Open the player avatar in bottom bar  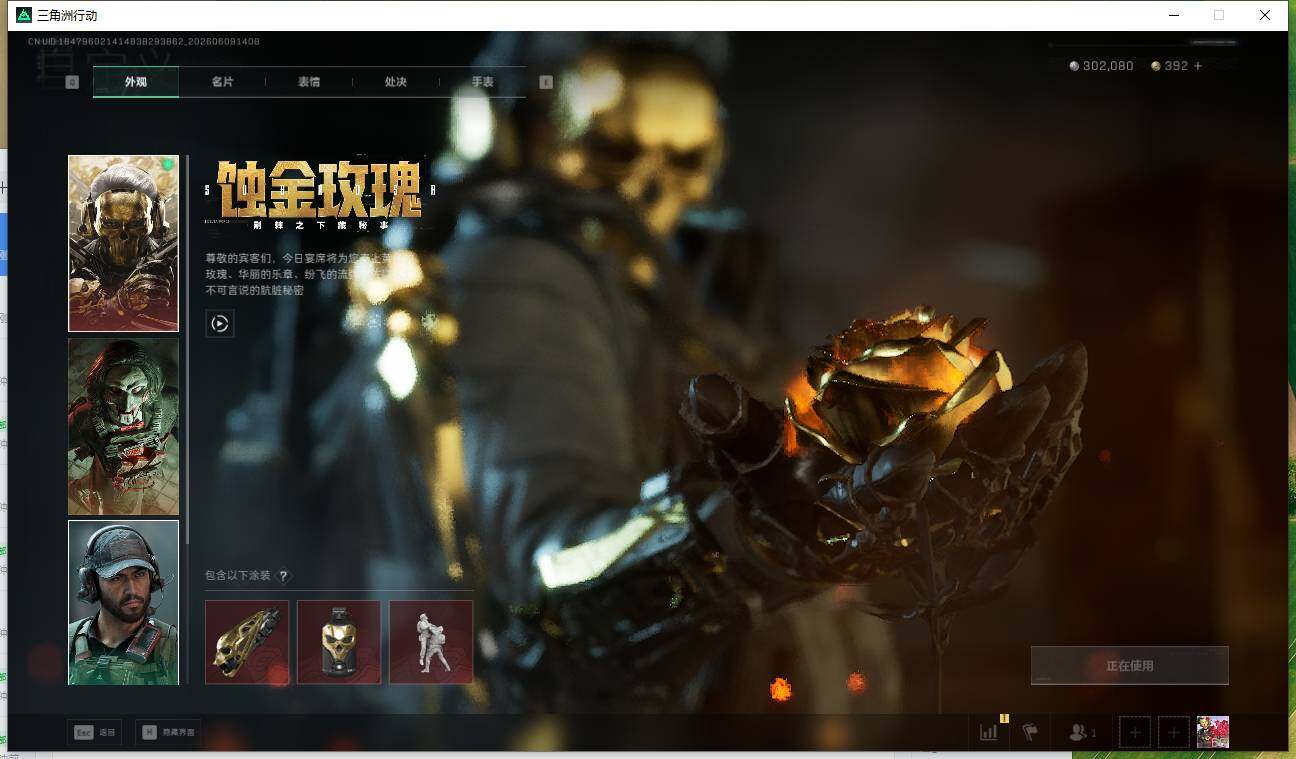click(1213, 732)
